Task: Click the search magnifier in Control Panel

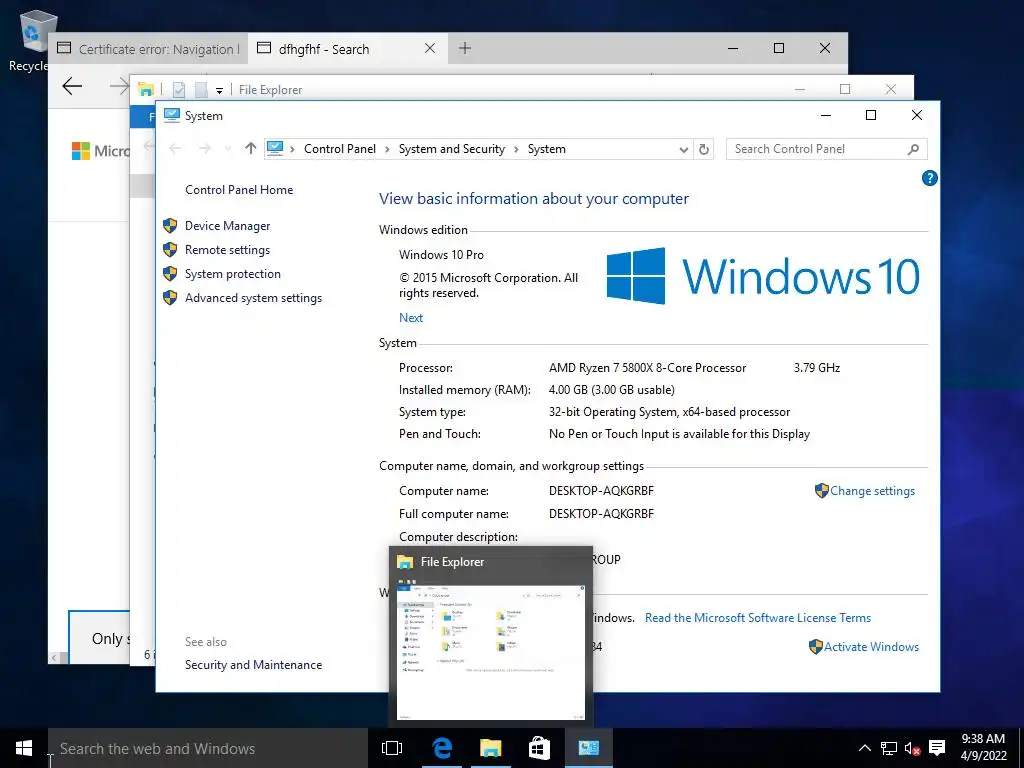Action: [x=914, y=150]
